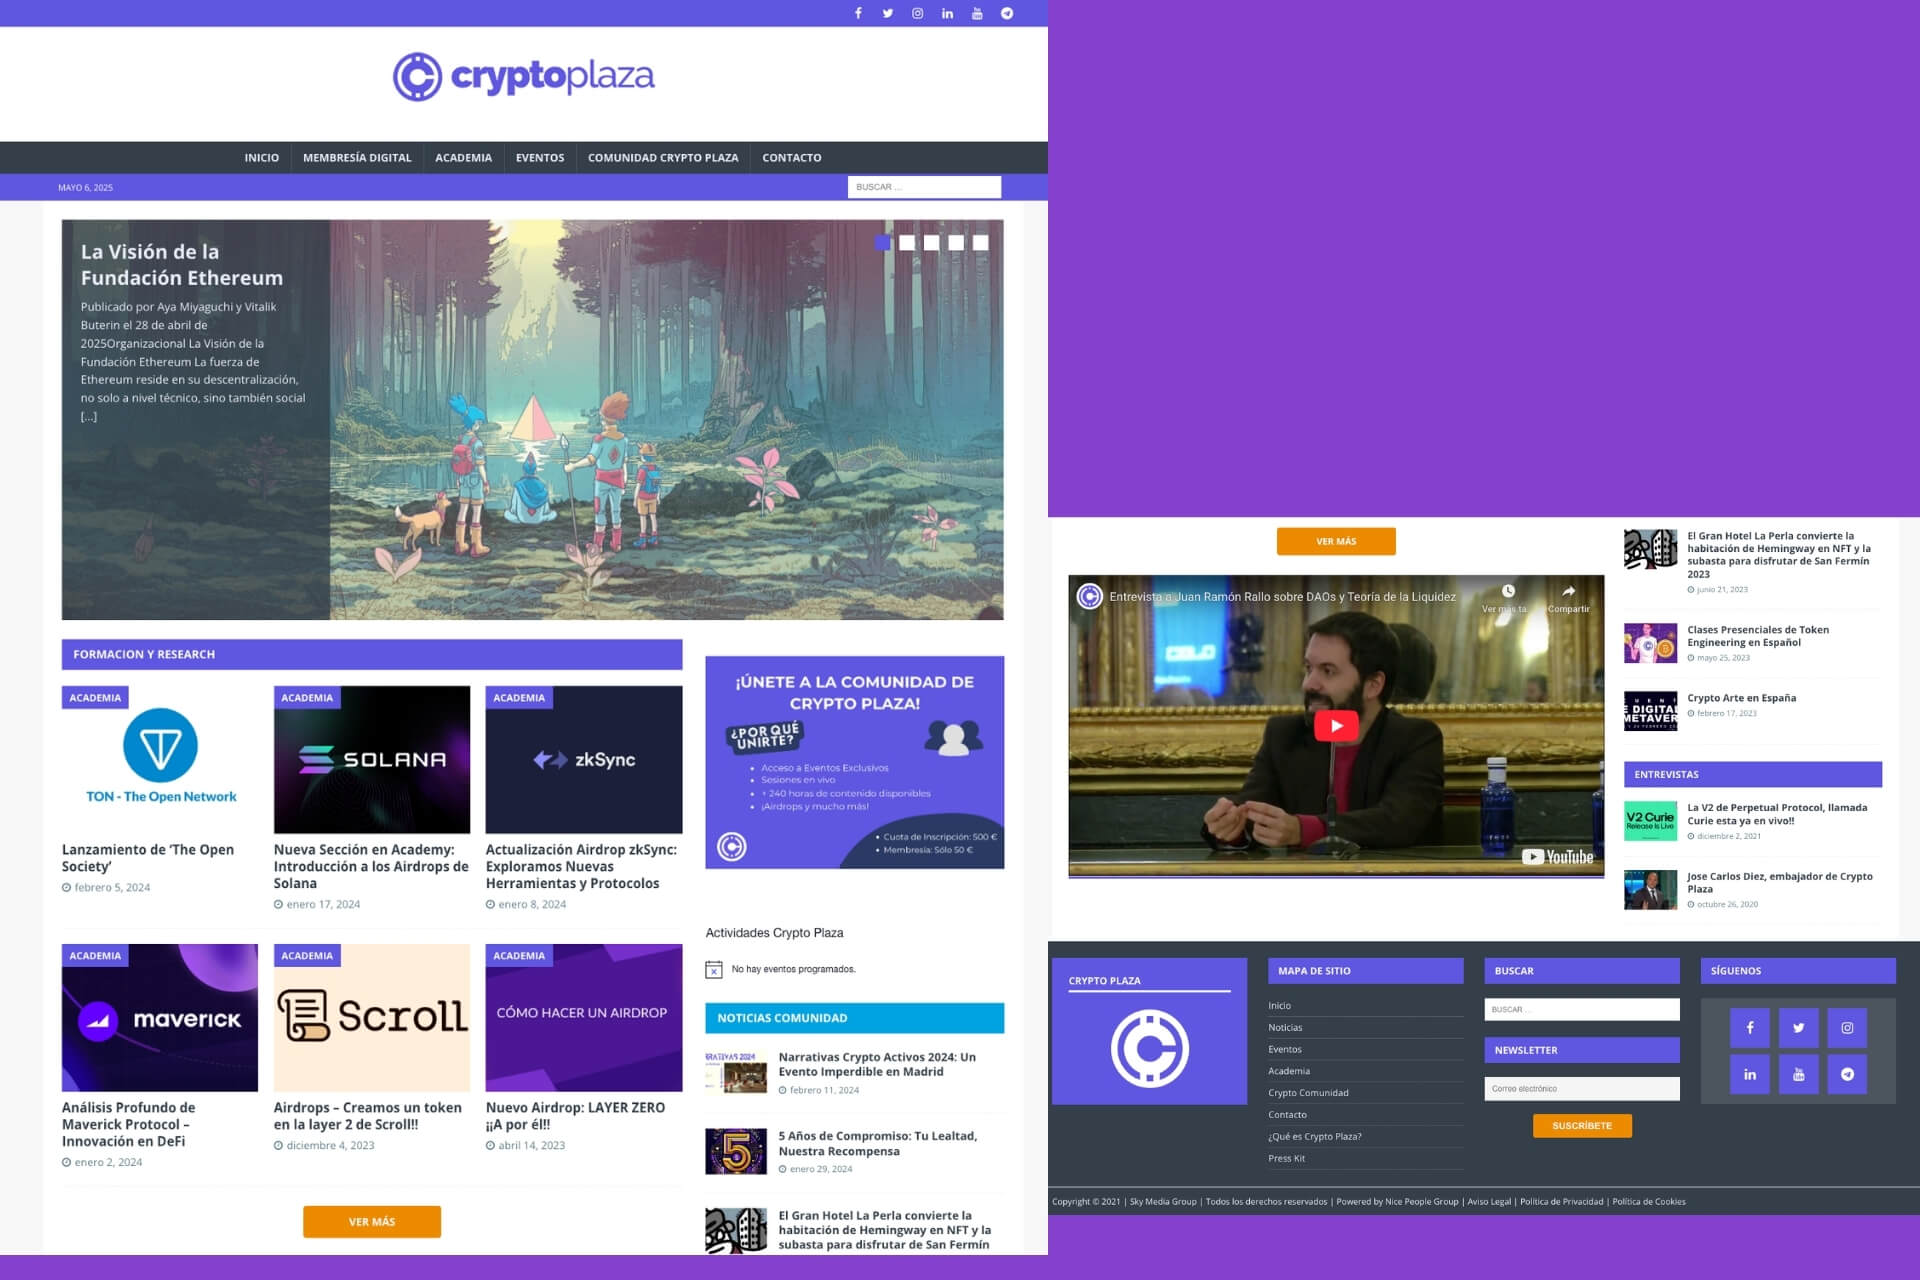Screen dimensions: 1920x1280
Task: Click the video watch later clock icon
Action: pyautogui.click(x=1508, y=591)
